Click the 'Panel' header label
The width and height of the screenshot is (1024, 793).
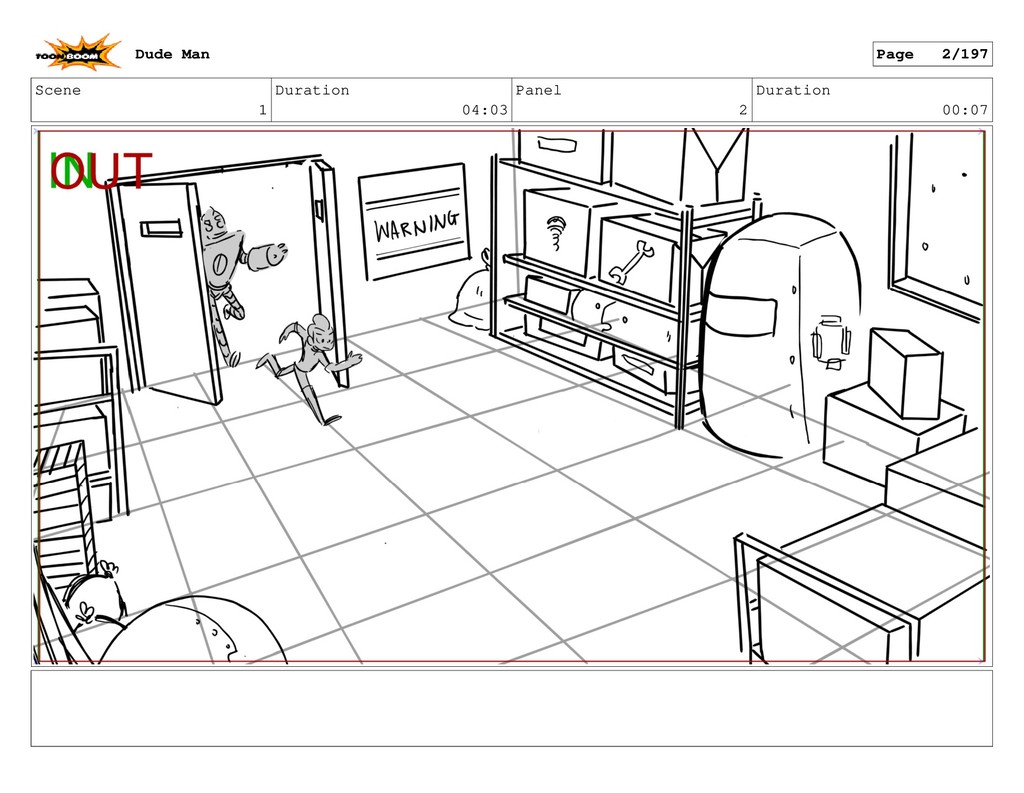538,90
